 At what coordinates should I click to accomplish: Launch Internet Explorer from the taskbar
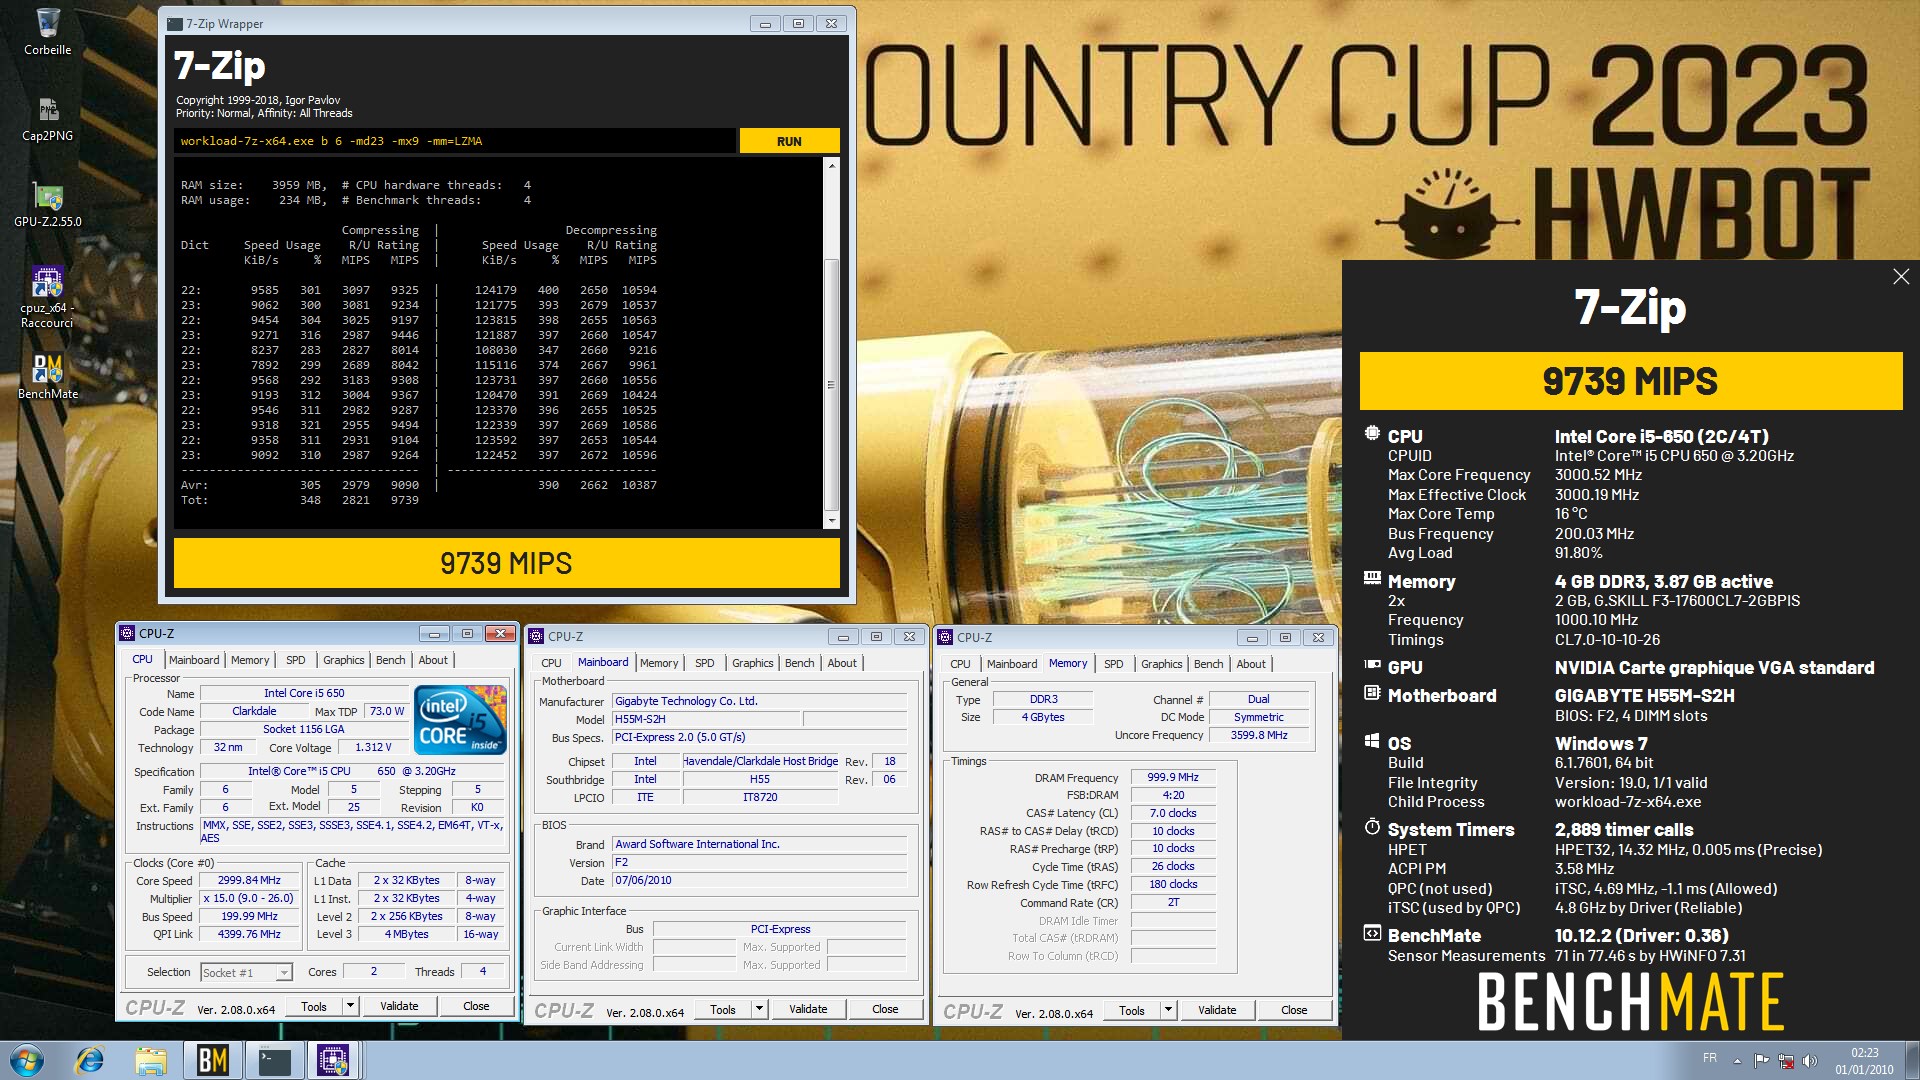(x=90, y=1060)
